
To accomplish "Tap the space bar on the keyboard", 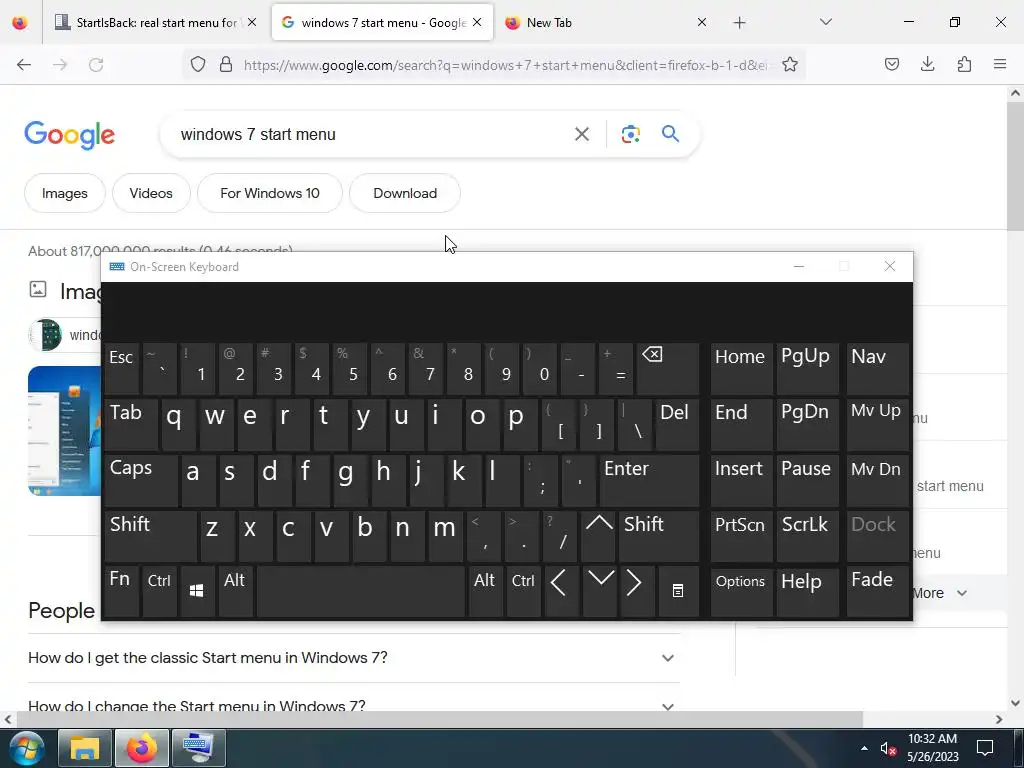I will pyautogui.click(x=360, y=591).
